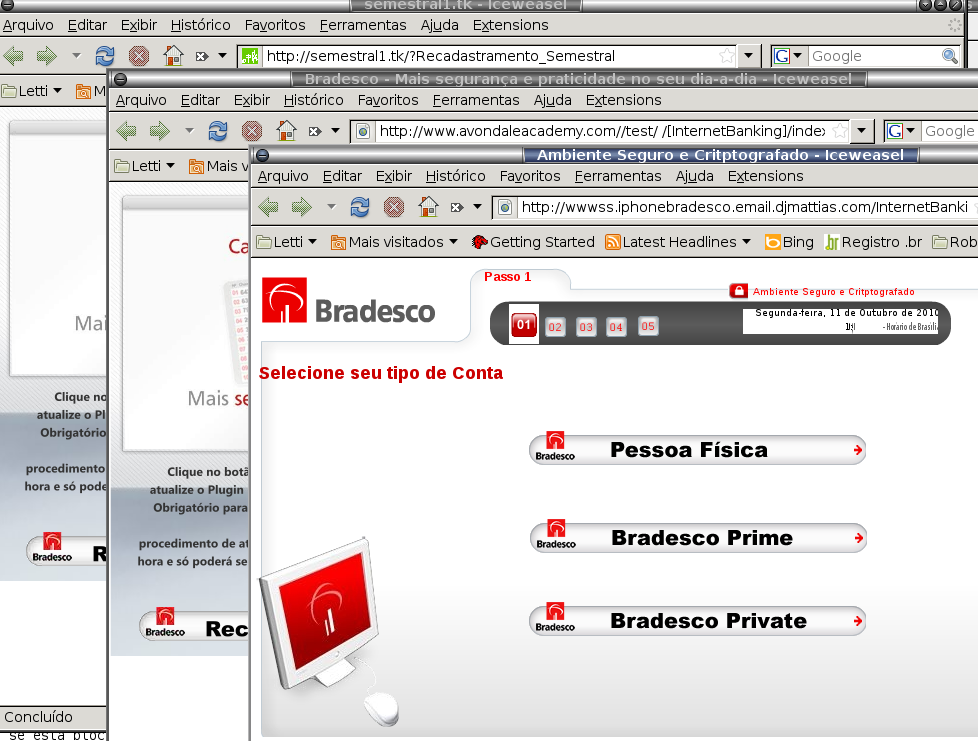Stop loading in the avondaleacademy window
Screen dimensions: 978x741
(251, 130)
